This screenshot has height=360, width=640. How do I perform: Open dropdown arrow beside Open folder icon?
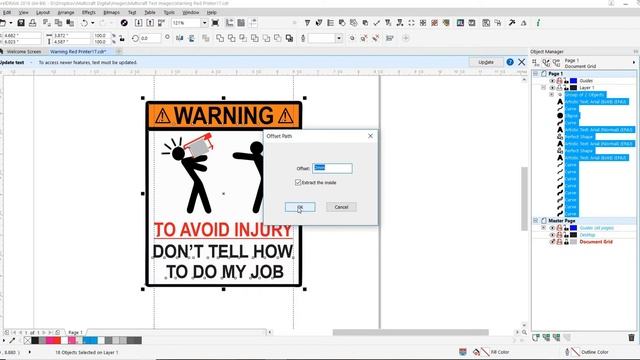[x=11, y=23]
